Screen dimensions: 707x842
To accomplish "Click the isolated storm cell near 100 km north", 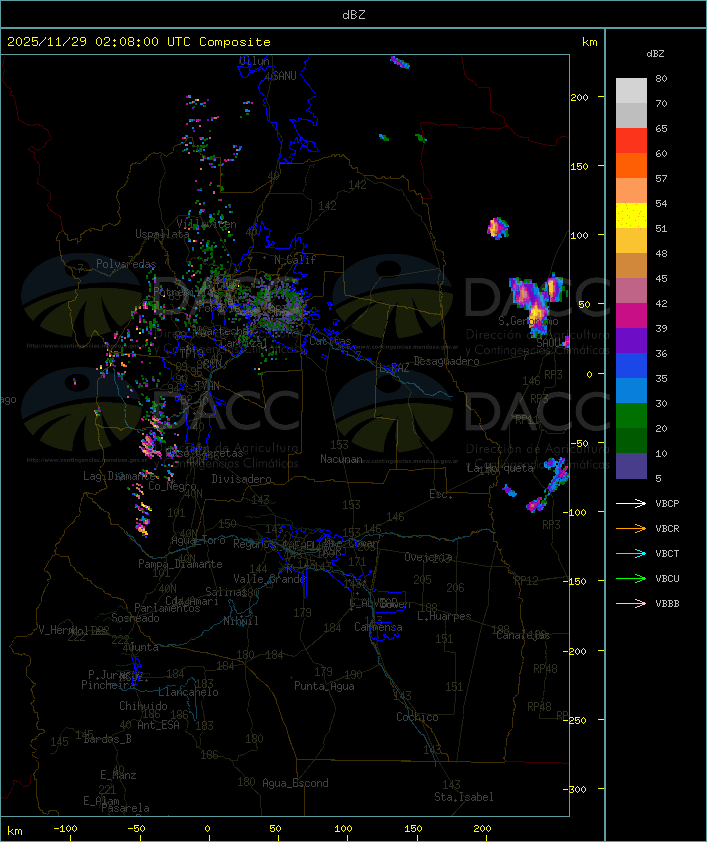I will 498,228.
